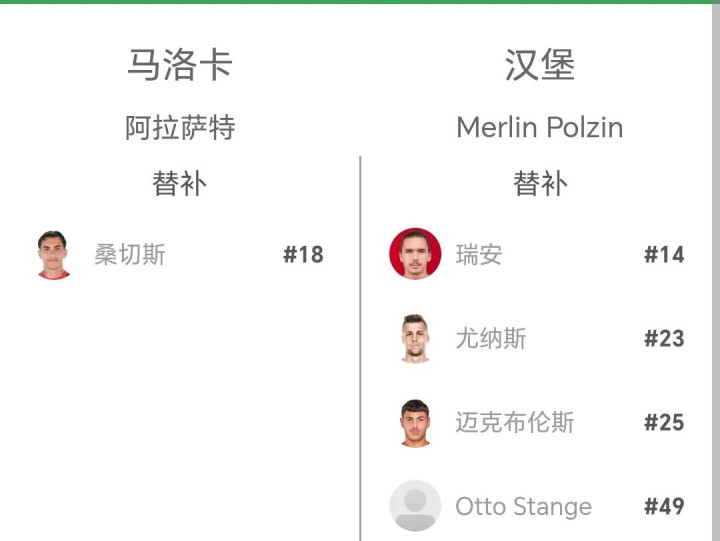Open coach 阿拉萨特 name

click(x=180, y=128)
